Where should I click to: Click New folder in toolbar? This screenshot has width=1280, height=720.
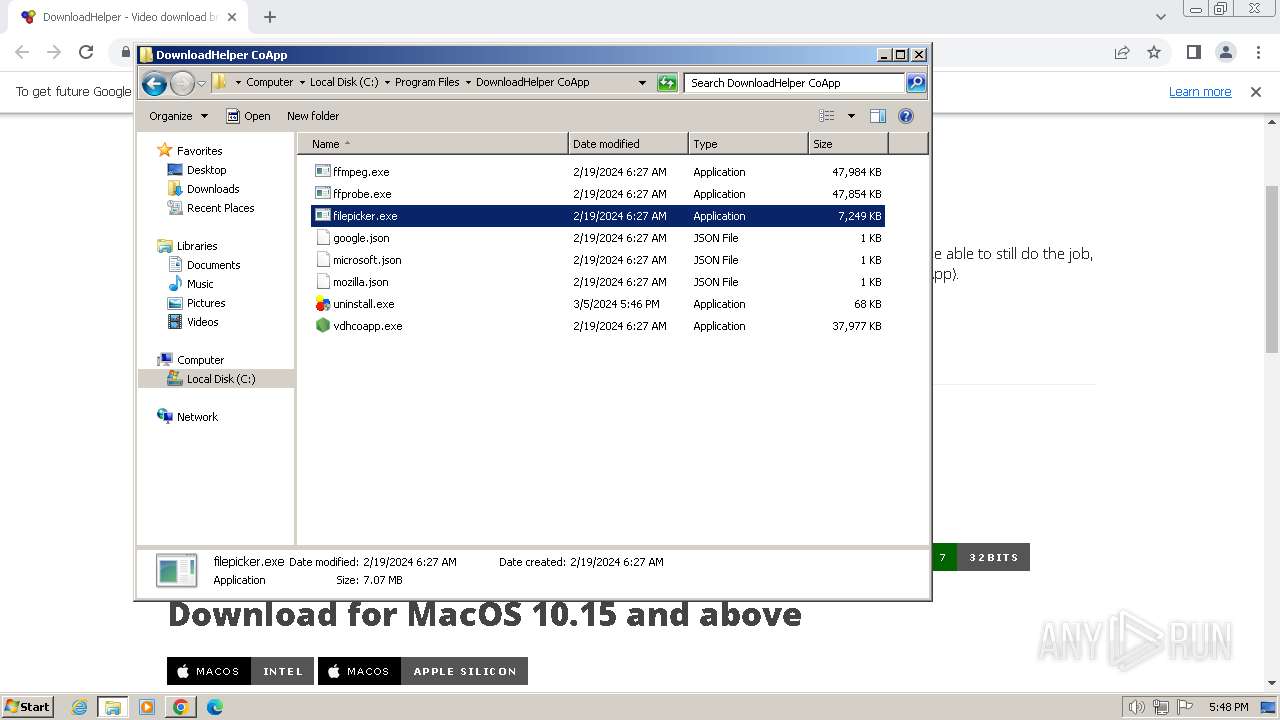(313, 116)
